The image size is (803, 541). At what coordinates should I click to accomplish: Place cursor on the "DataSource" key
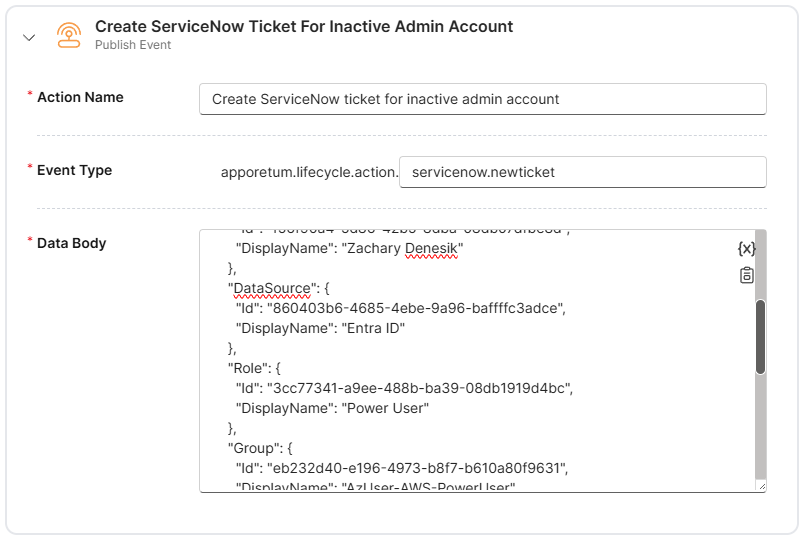coord(270,288)
